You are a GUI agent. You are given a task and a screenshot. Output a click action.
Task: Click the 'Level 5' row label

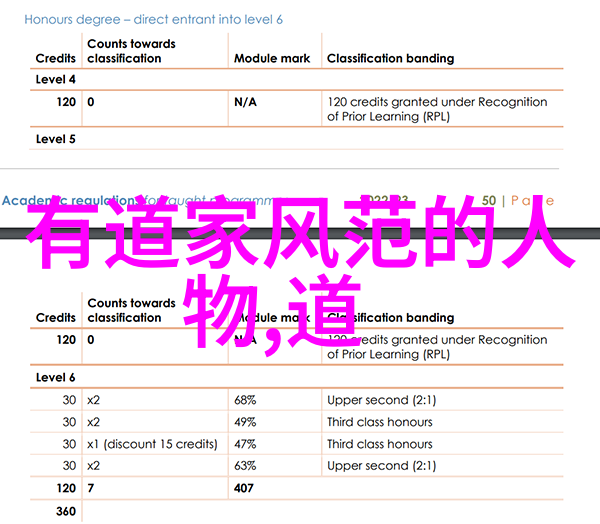[x=56, y=139]
